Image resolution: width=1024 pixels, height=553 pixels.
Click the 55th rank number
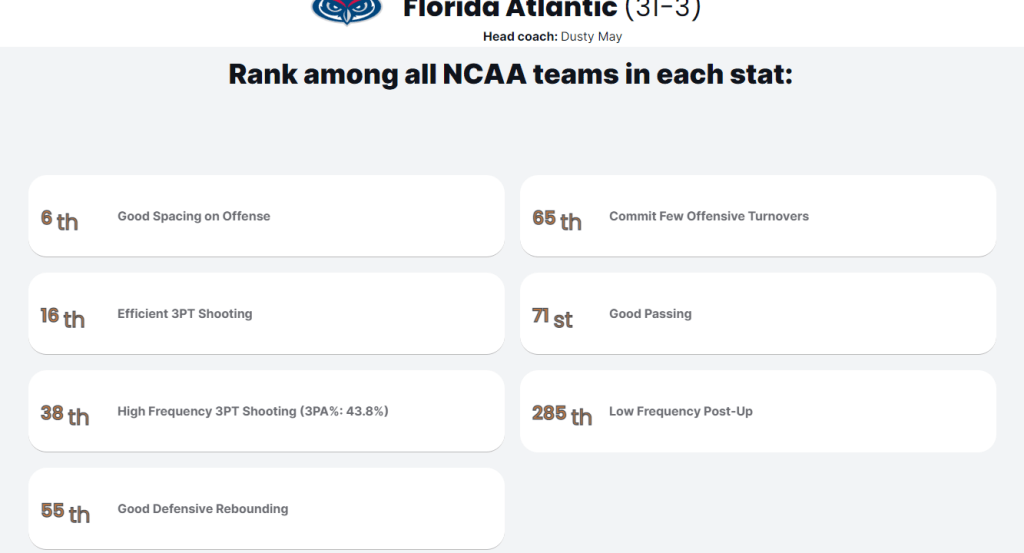[65, 511]
